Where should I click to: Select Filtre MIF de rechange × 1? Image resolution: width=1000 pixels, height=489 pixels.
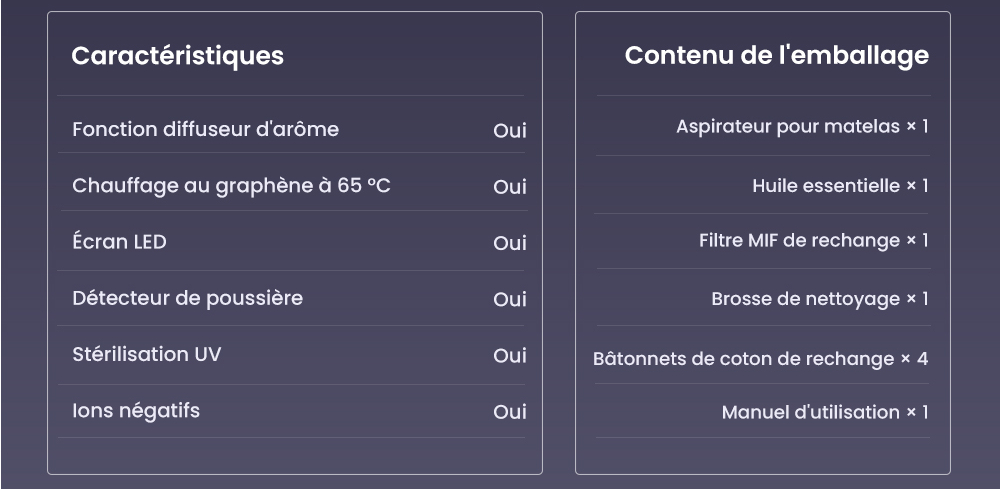[x=814, y=241]
